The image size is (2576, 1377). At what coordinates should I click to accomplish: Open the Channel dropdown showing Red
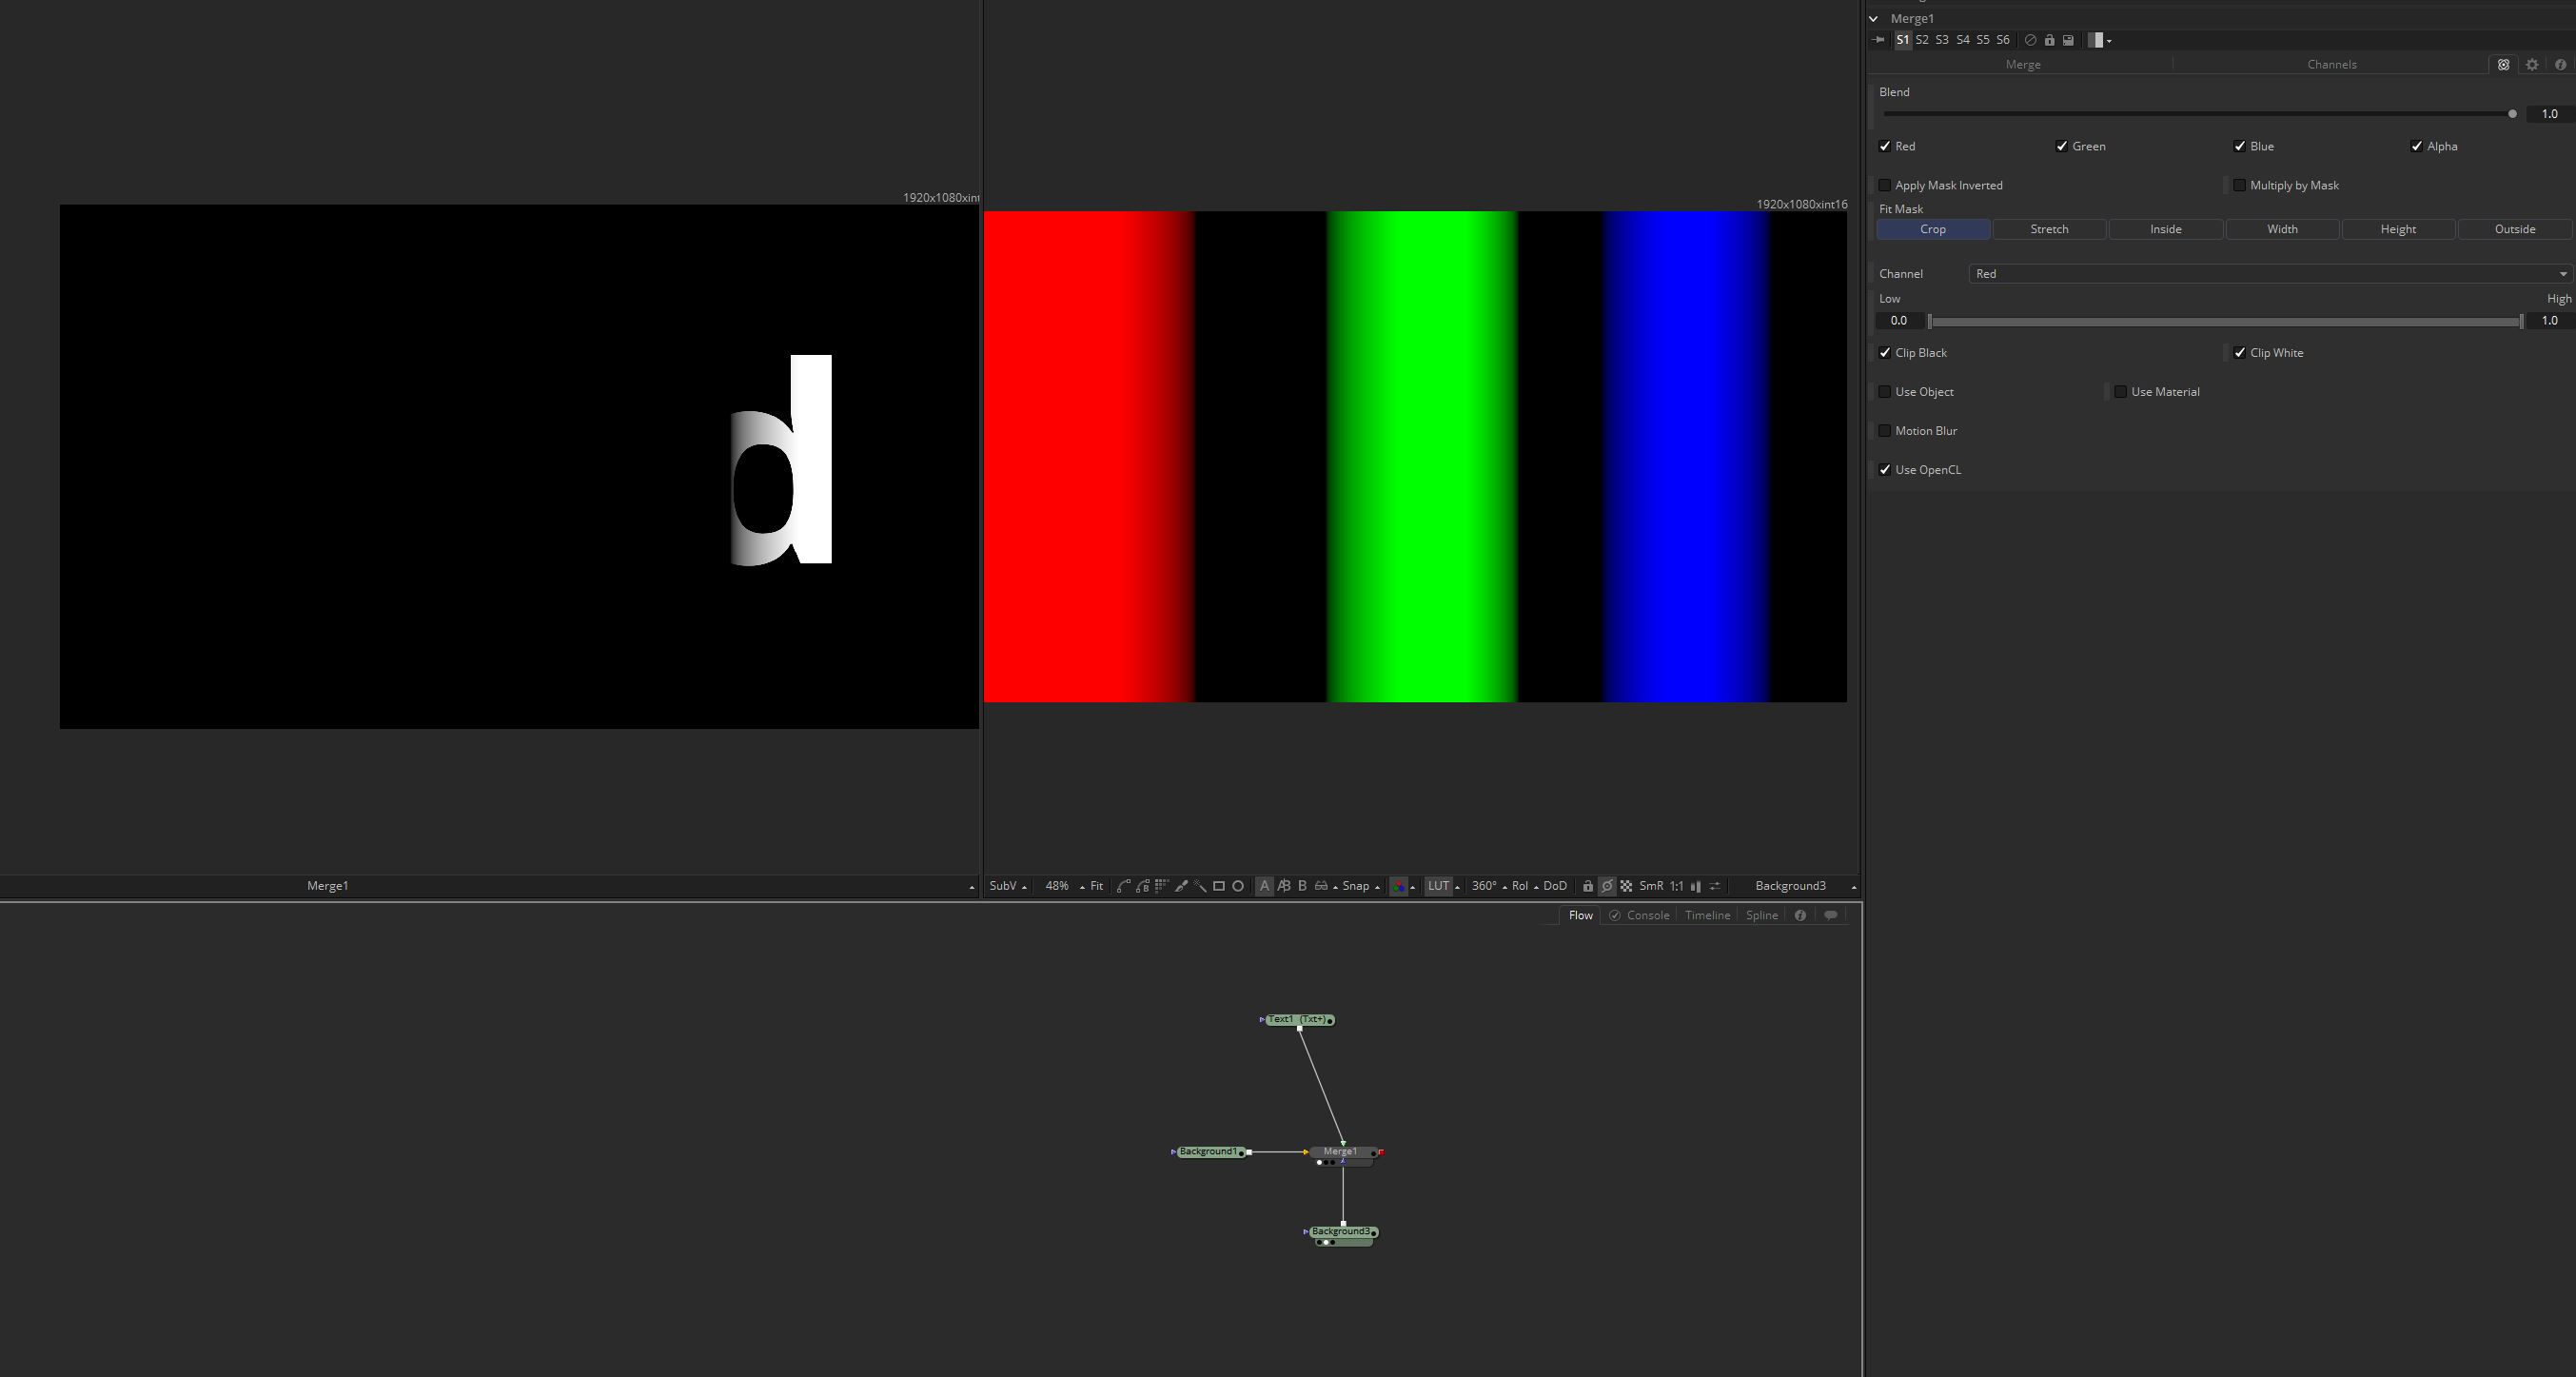tap(2270, 274)
